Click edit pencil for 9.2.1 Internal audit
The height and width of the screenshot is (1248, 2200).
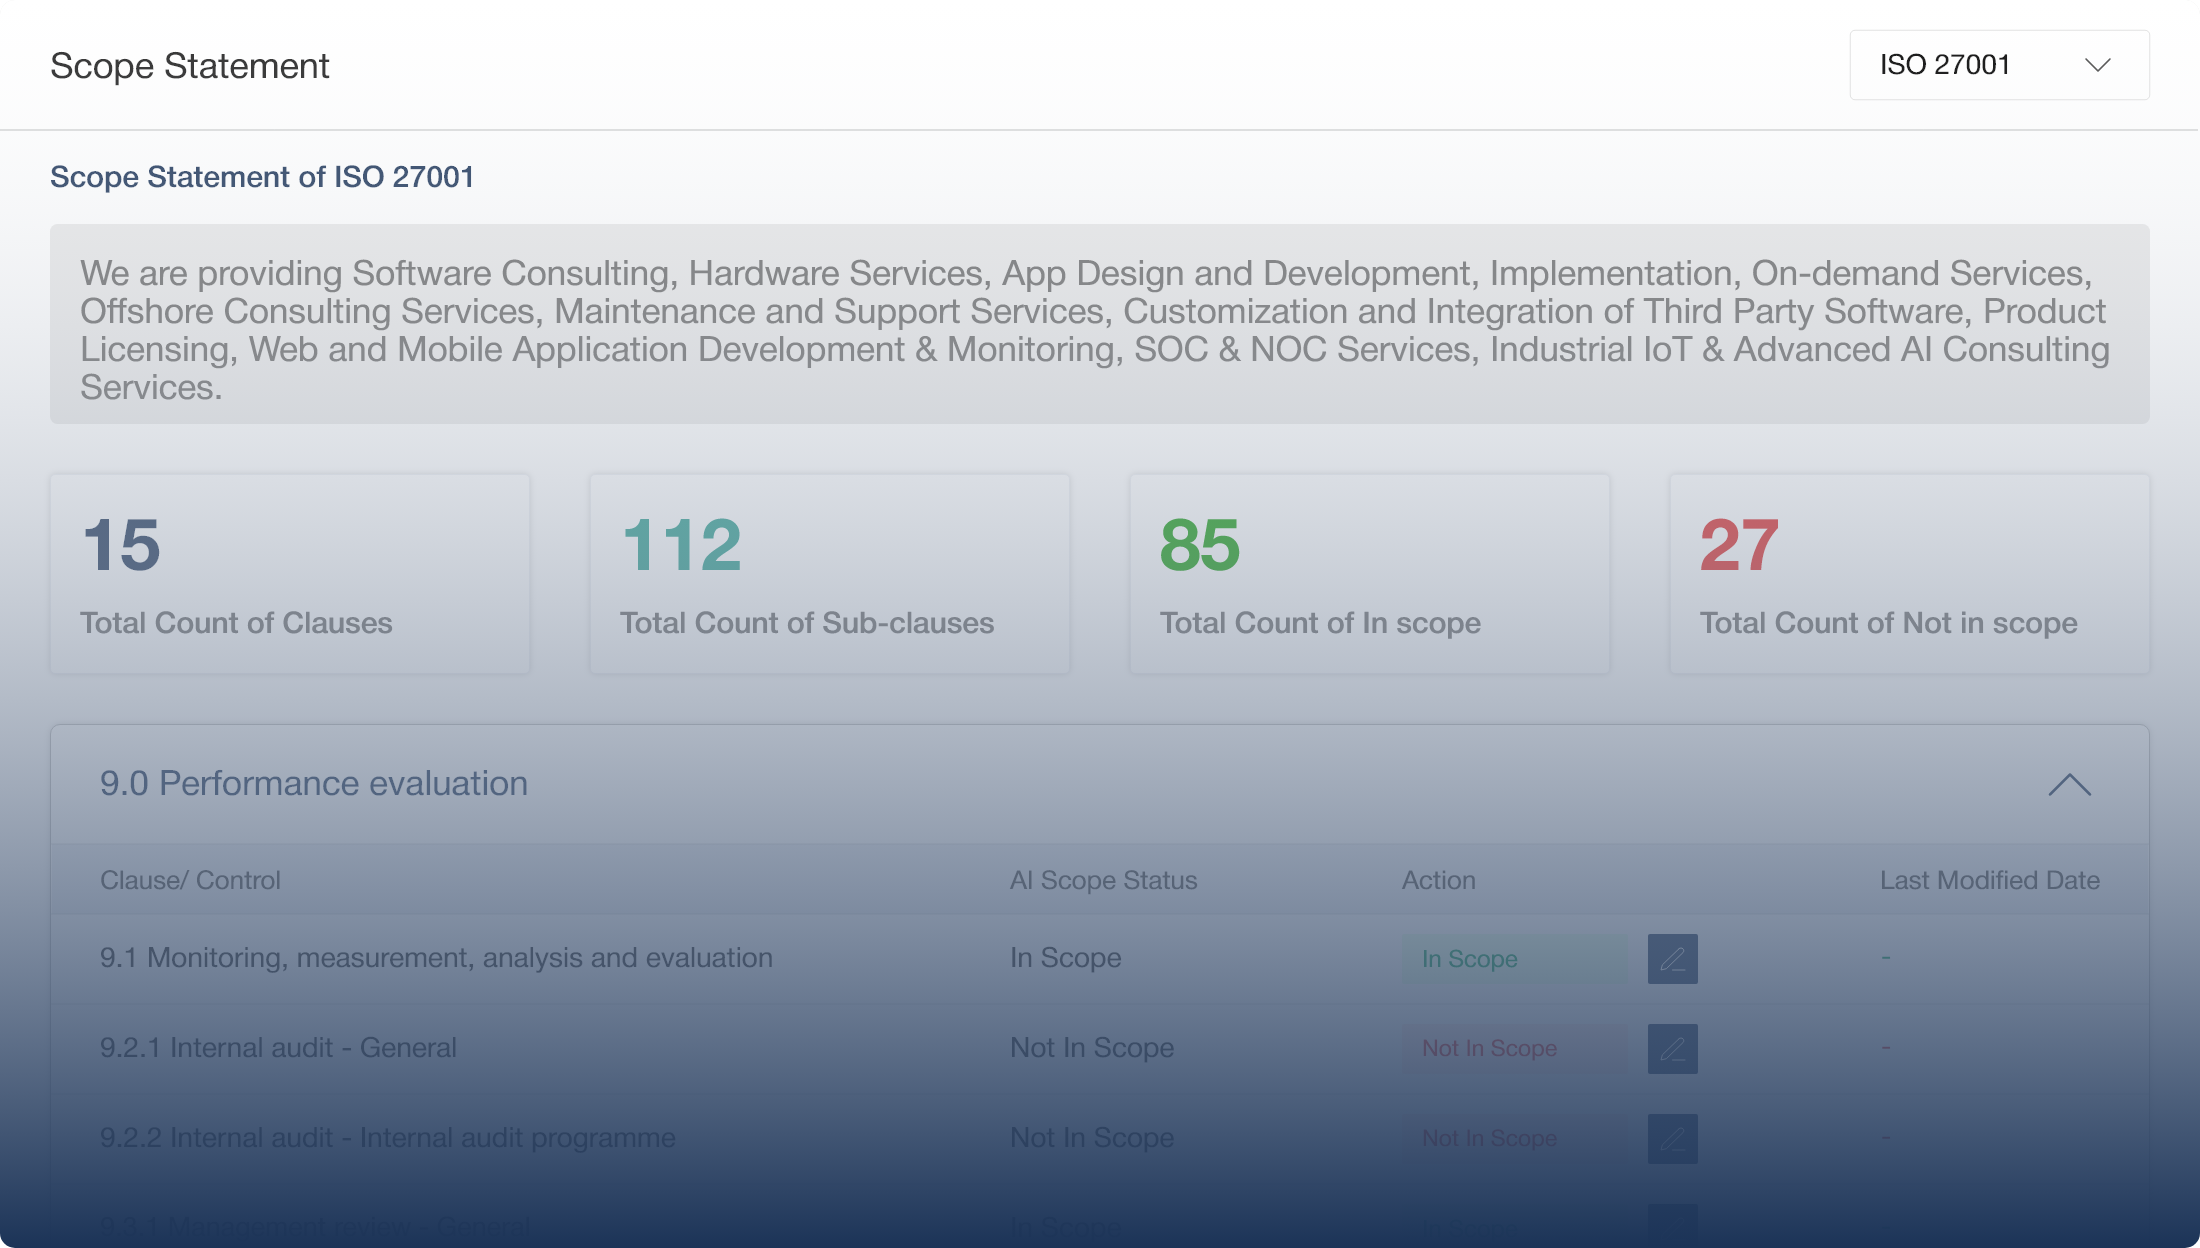coord(1672,1049)
